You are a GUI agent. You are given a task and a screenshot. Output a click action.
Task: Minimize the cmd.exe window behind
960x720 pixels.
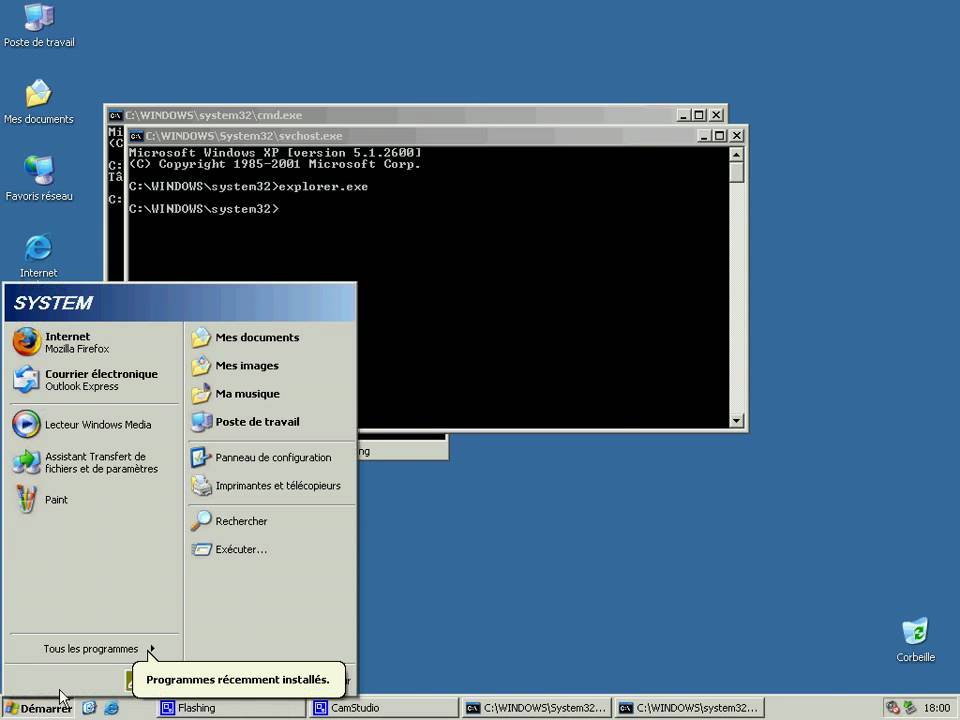click(x=684, y=115)
